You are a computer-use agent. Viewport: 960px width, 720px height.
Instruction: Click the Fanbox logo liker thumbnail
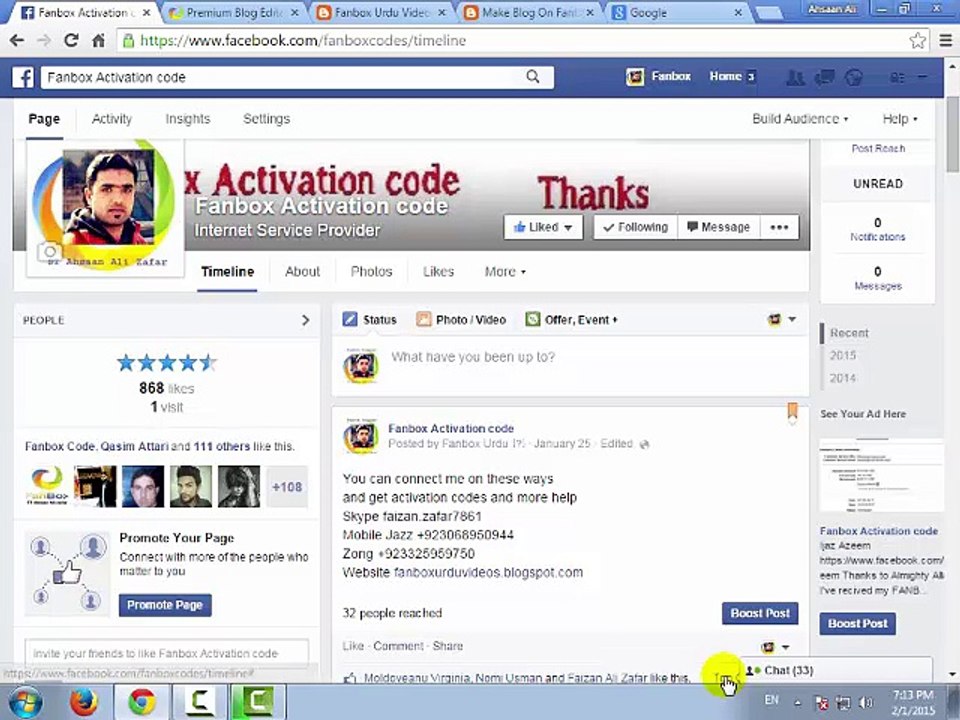tap(47, 486)
